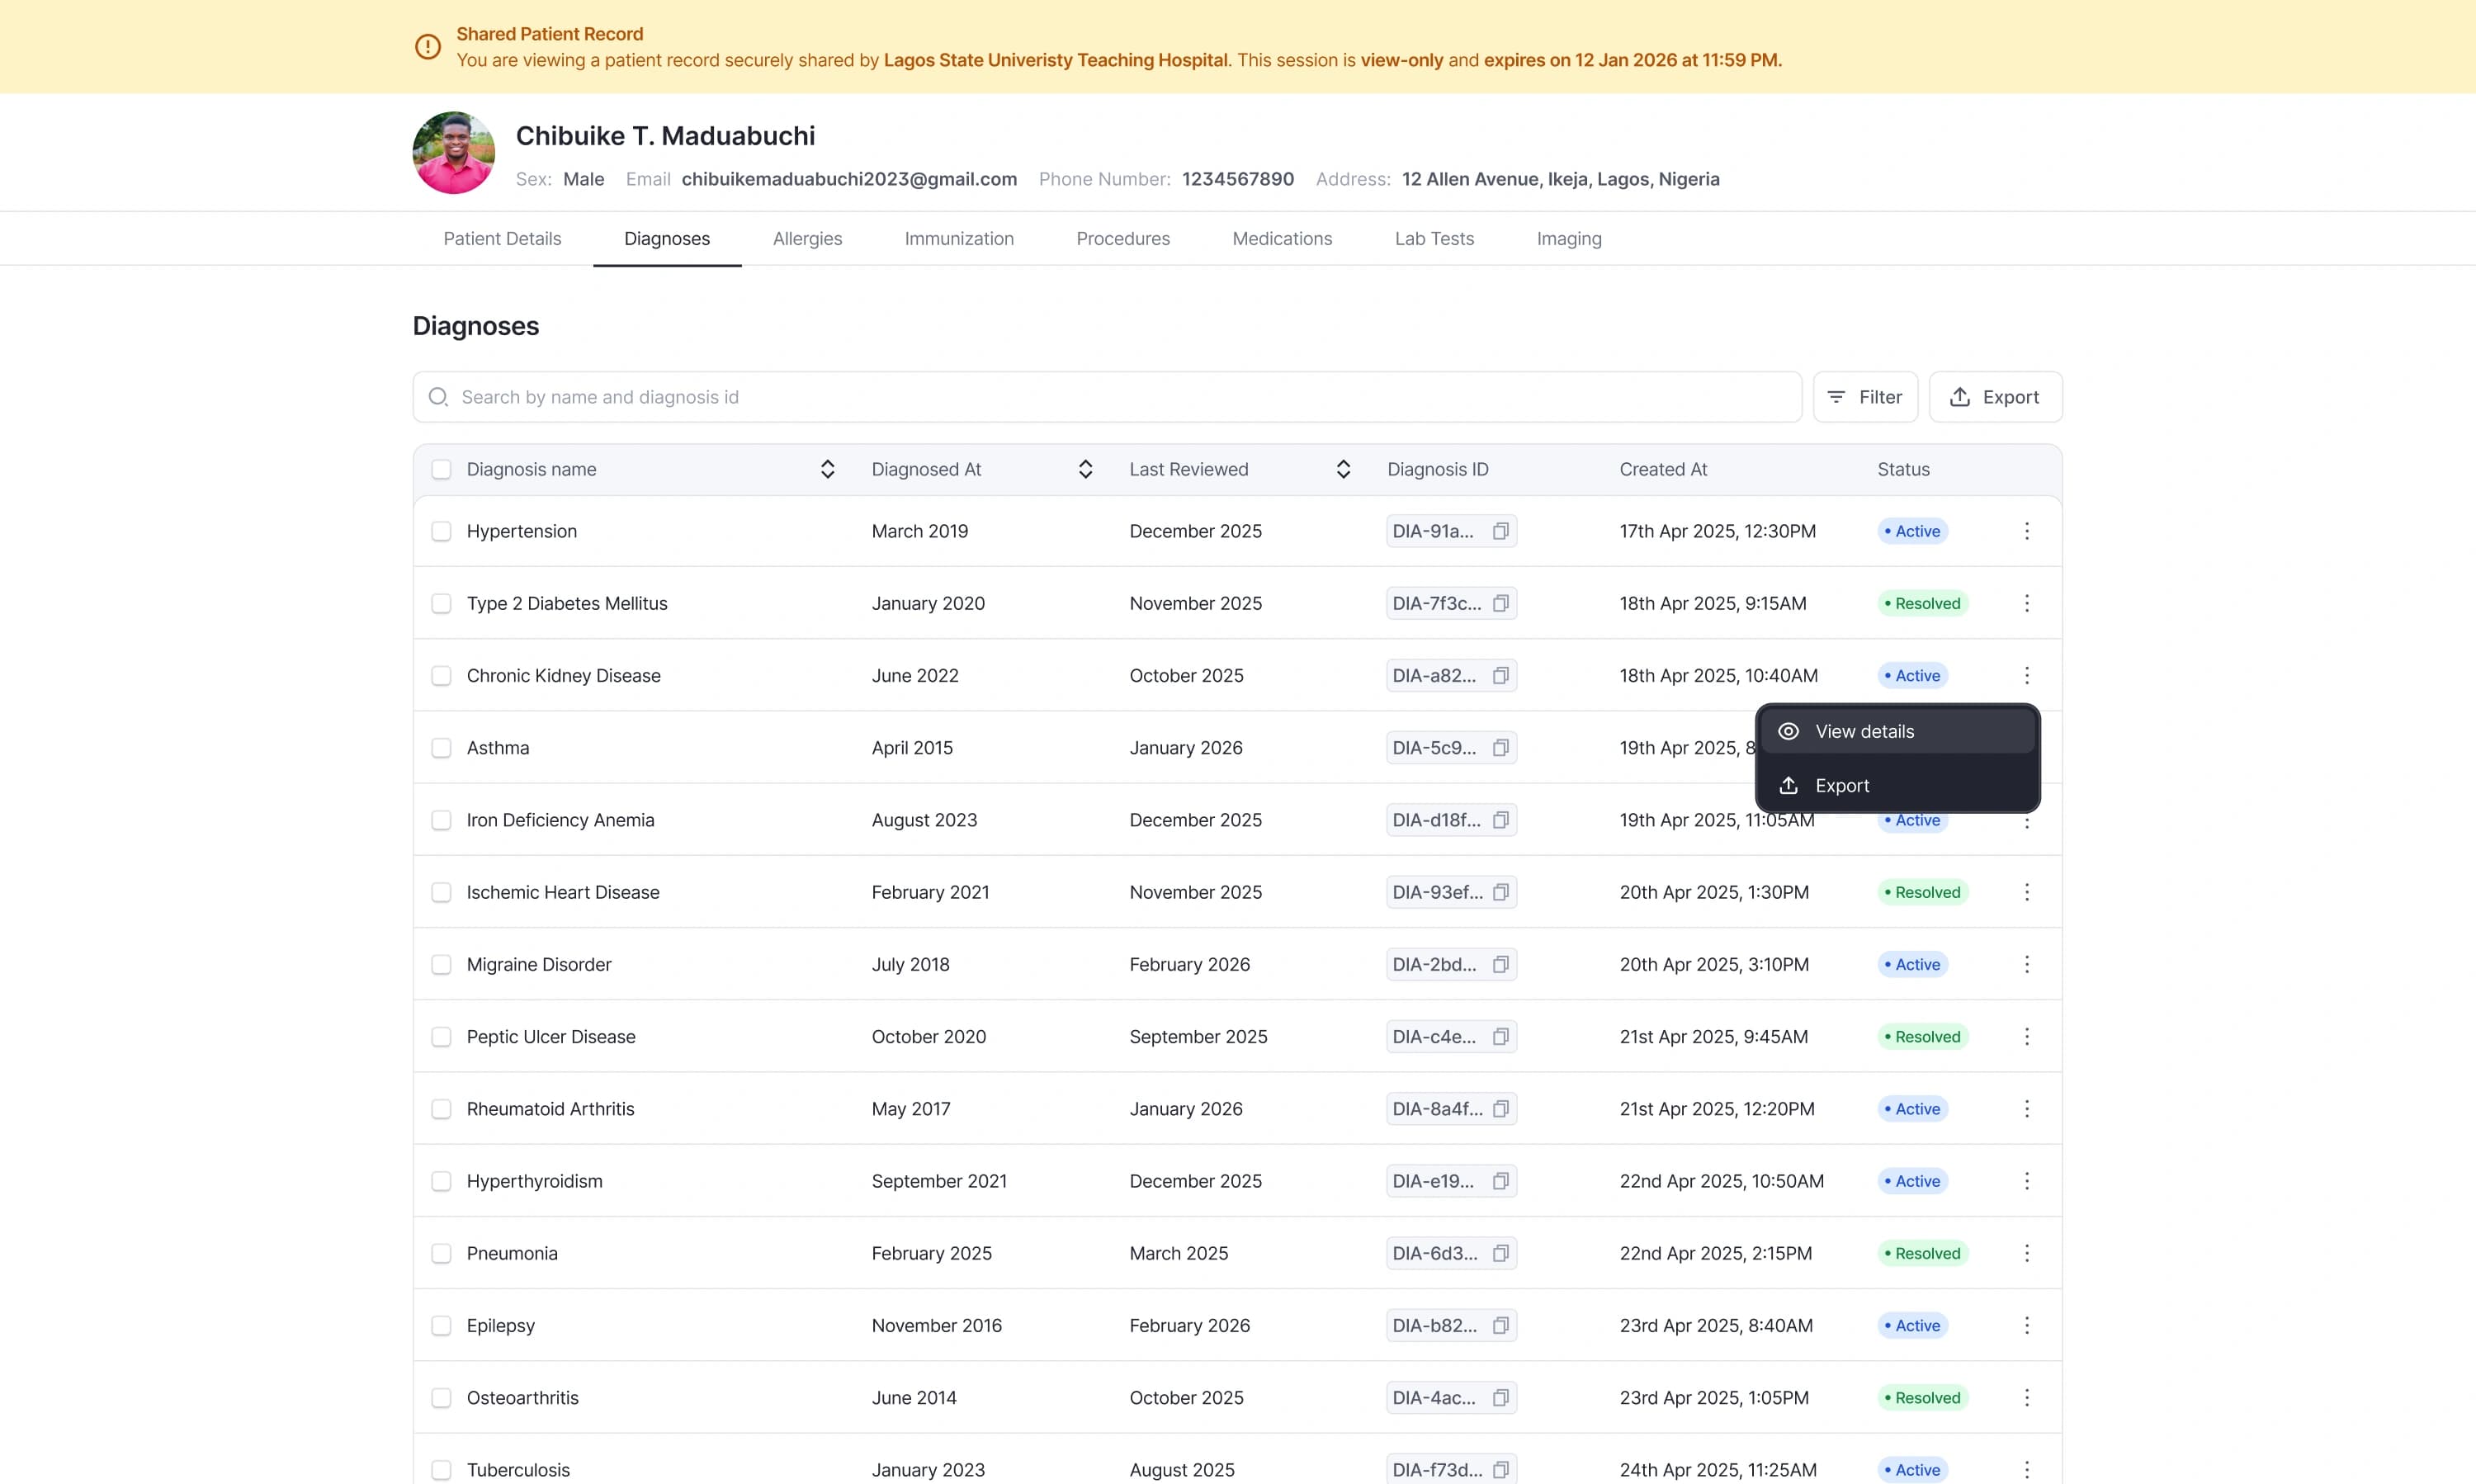Copy the Hyperthyroidism diagnosis ID DIA-e19

[1500, 1181]
